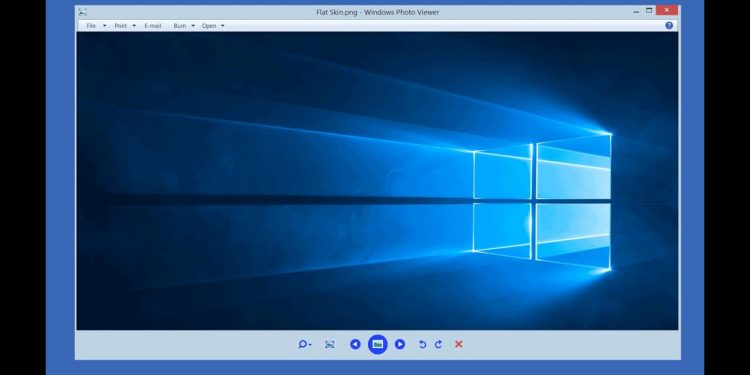750x375 pixels.
Task: Click the Photo Viewer title bar icon
Action: 83,12
